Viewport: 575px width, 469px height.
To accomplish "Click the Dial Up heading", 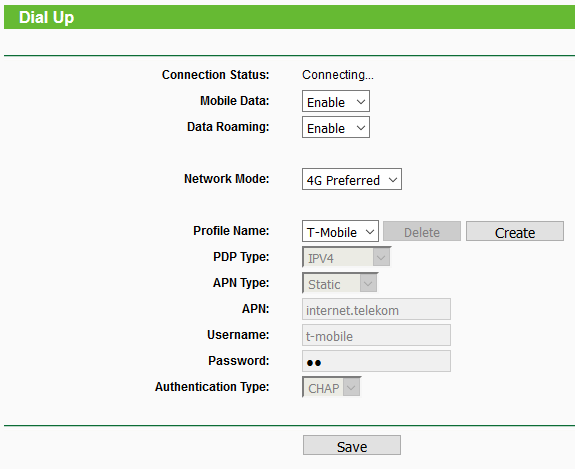I will coord(47,17).
